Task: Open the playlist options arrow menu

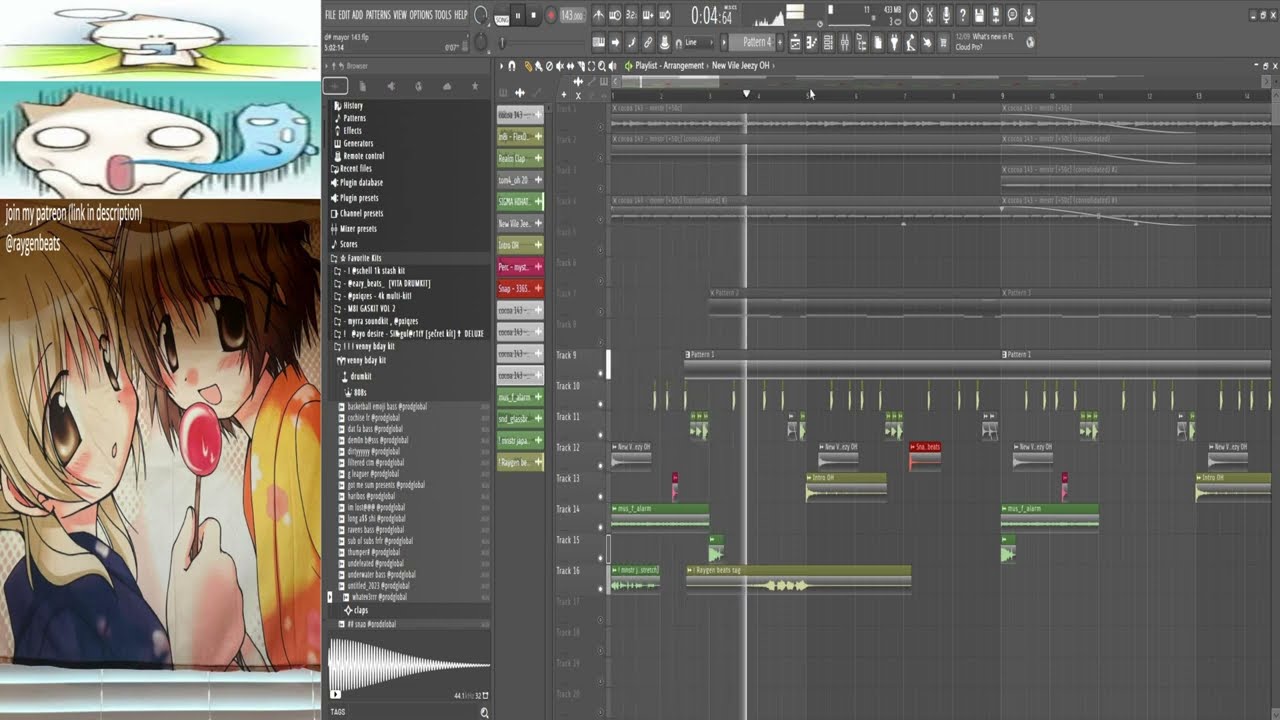Action: click(x=501, y=66)
